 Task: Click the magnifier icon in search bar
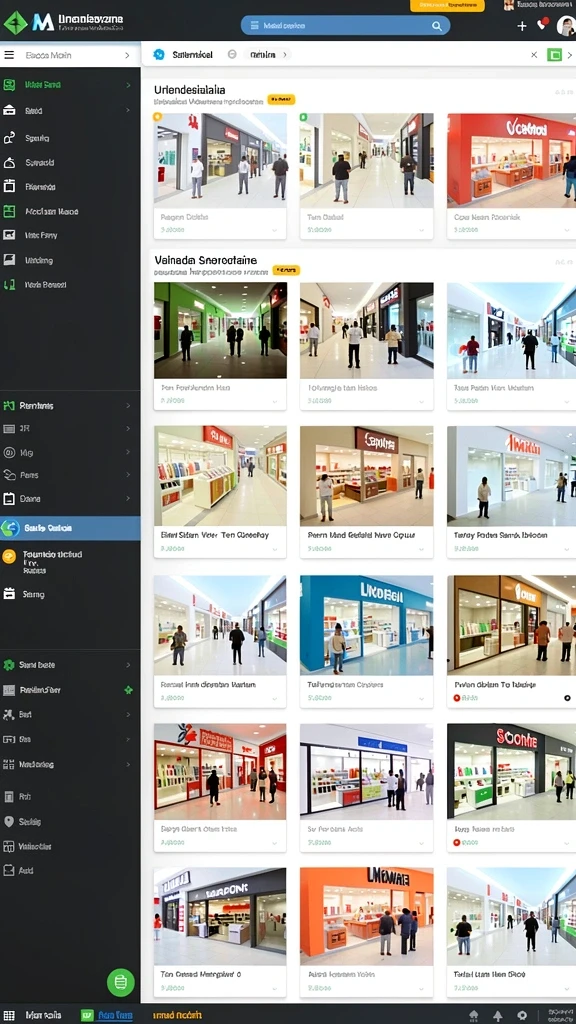point(437,26)
